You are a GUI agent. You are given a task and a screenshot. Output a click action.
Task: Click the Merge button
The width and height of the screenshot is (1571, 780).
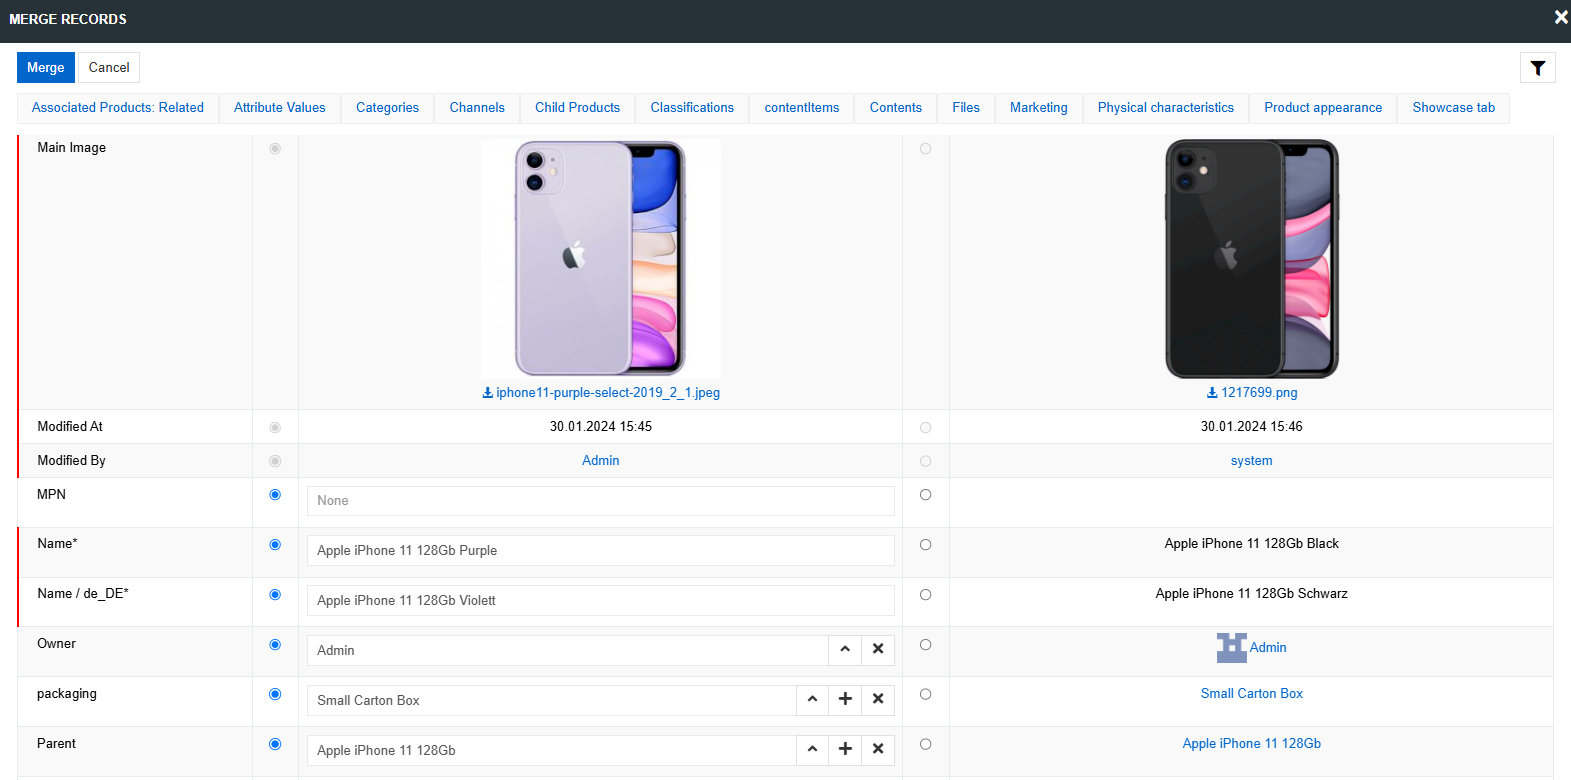[45, 68]
